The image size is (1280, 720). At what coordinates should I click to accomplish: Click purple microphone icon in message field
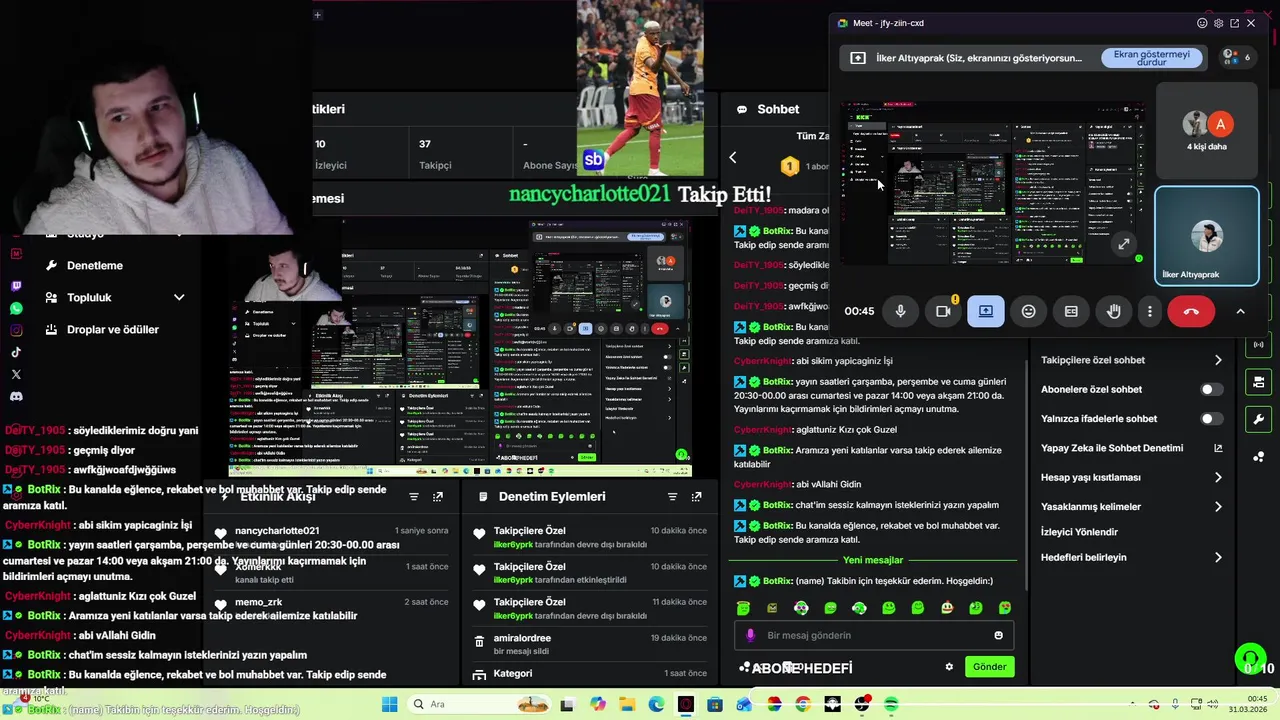pos(751,635)
